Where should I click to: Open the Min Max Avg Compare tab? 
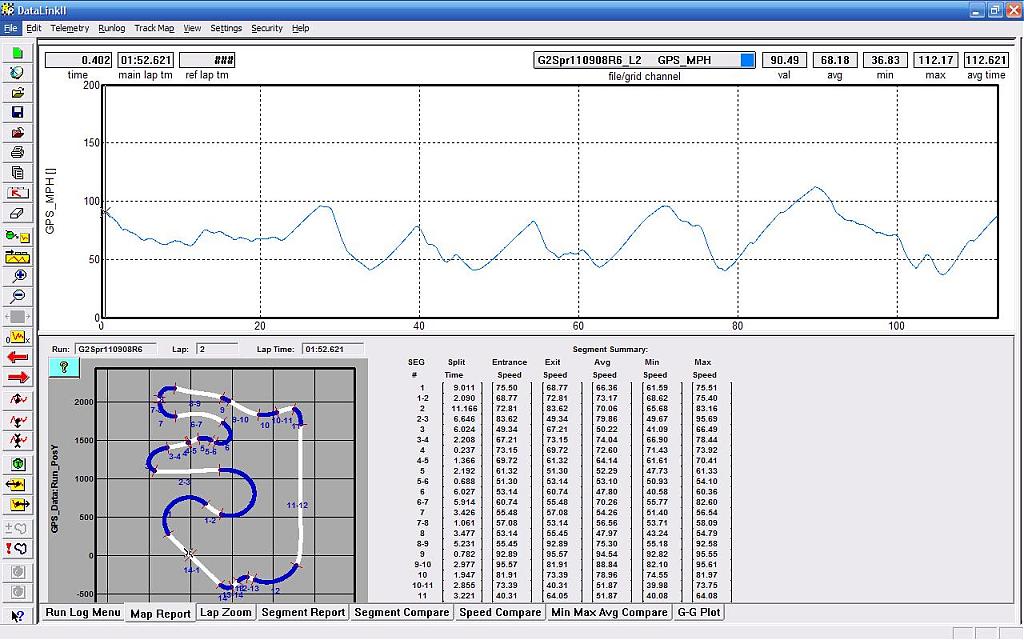click(x=609, y=612)
